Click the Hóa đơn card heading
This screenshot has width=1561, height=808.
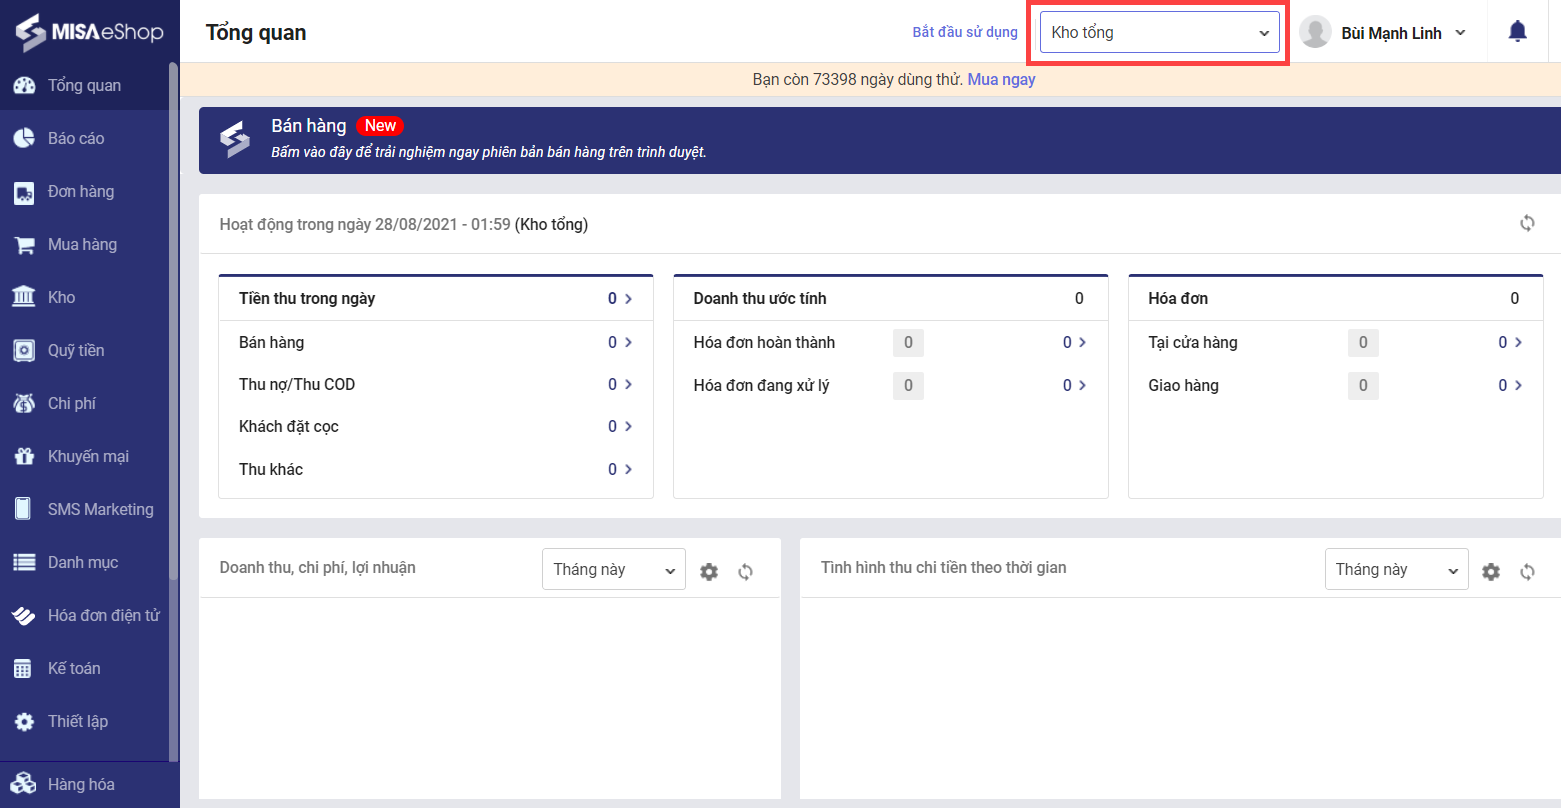click(x=1178, y=298)
